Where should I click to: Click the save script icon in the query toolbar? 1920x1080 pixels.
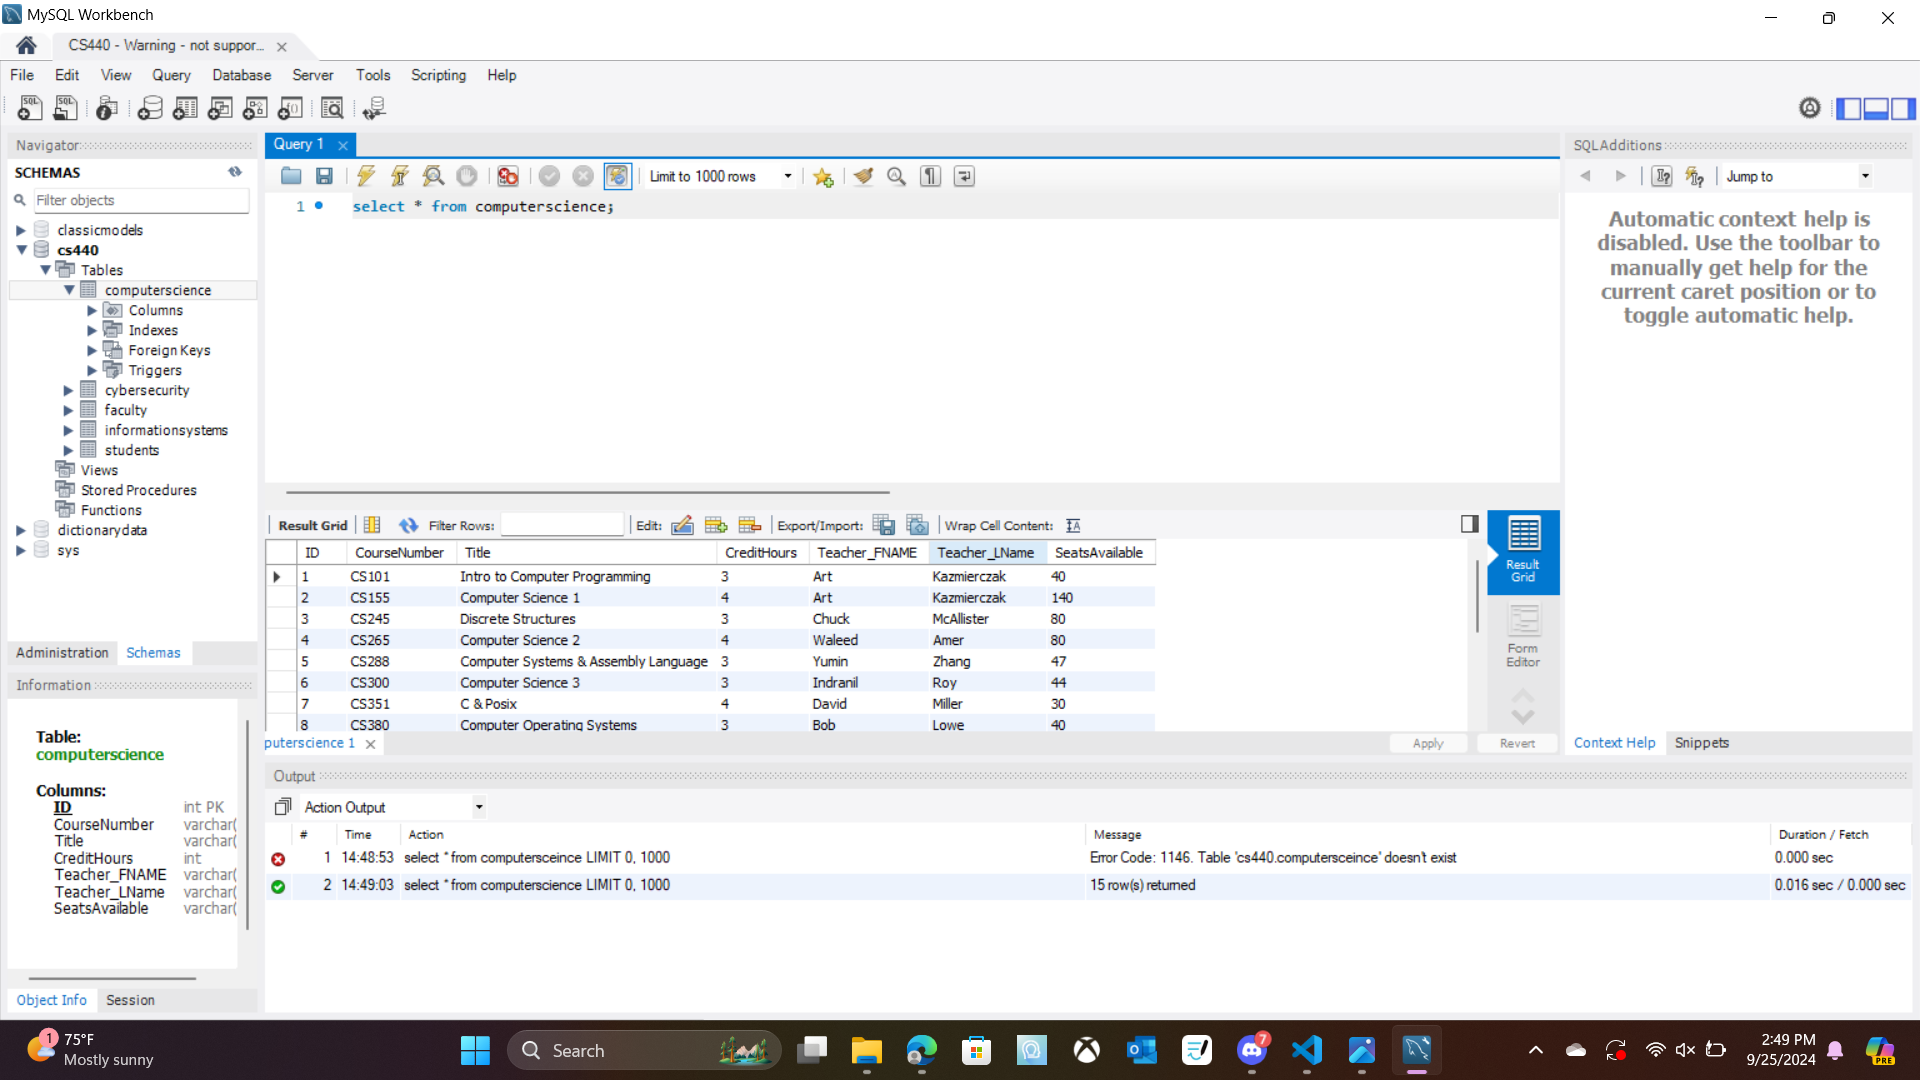coord(324,176)
